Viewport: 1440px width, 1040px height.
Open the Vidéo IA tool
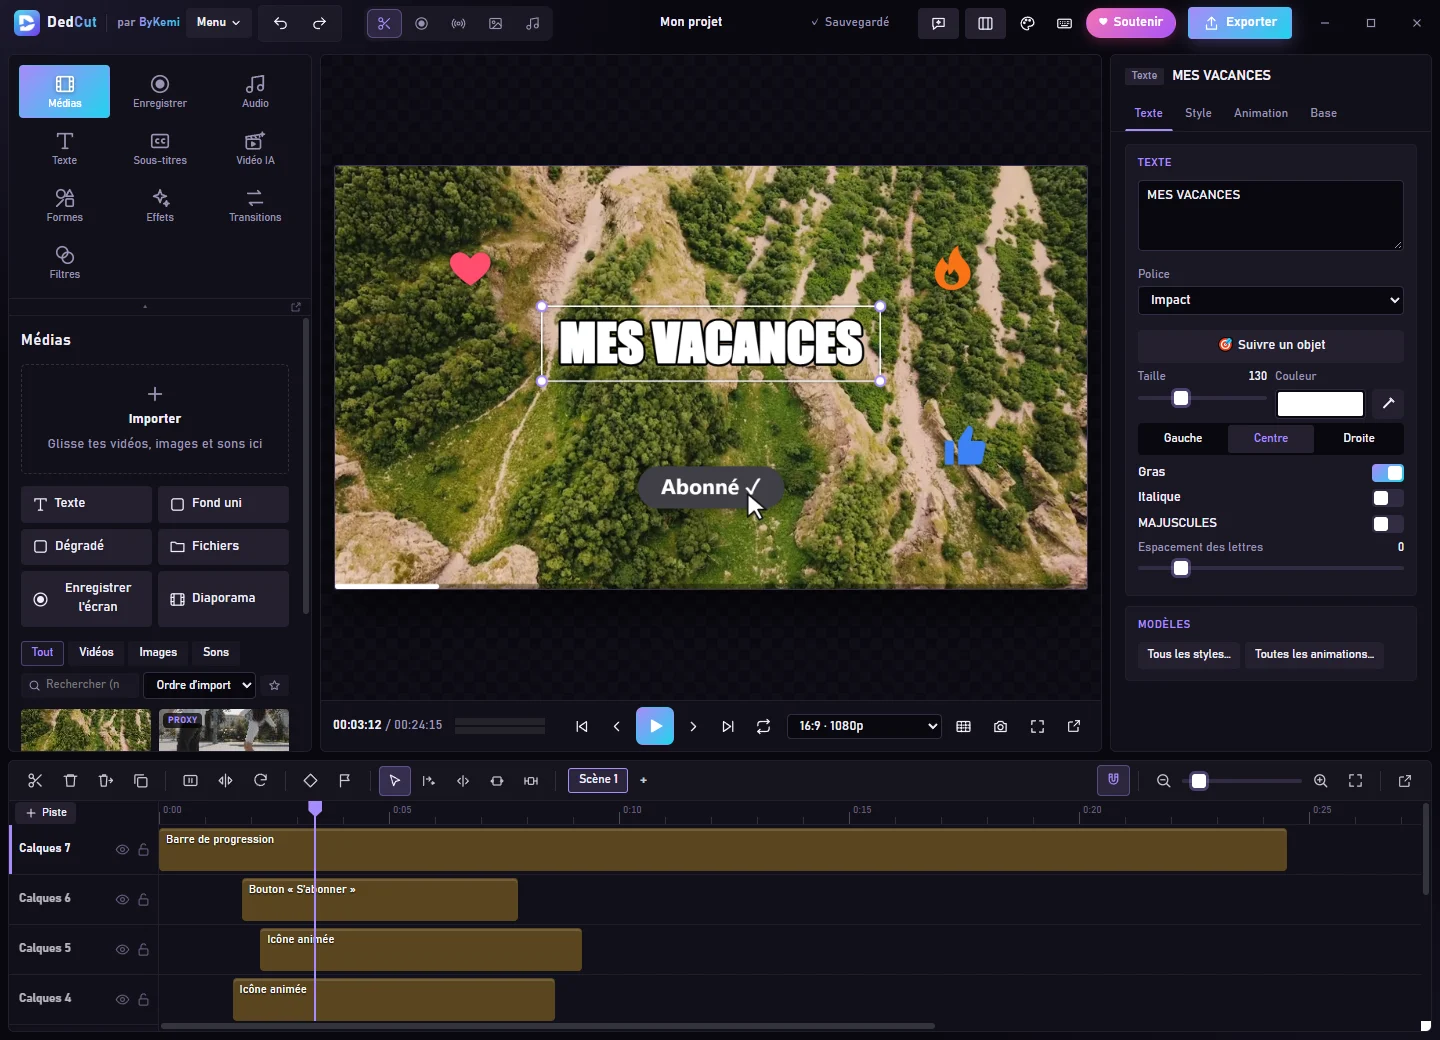[x=255, y=148]
